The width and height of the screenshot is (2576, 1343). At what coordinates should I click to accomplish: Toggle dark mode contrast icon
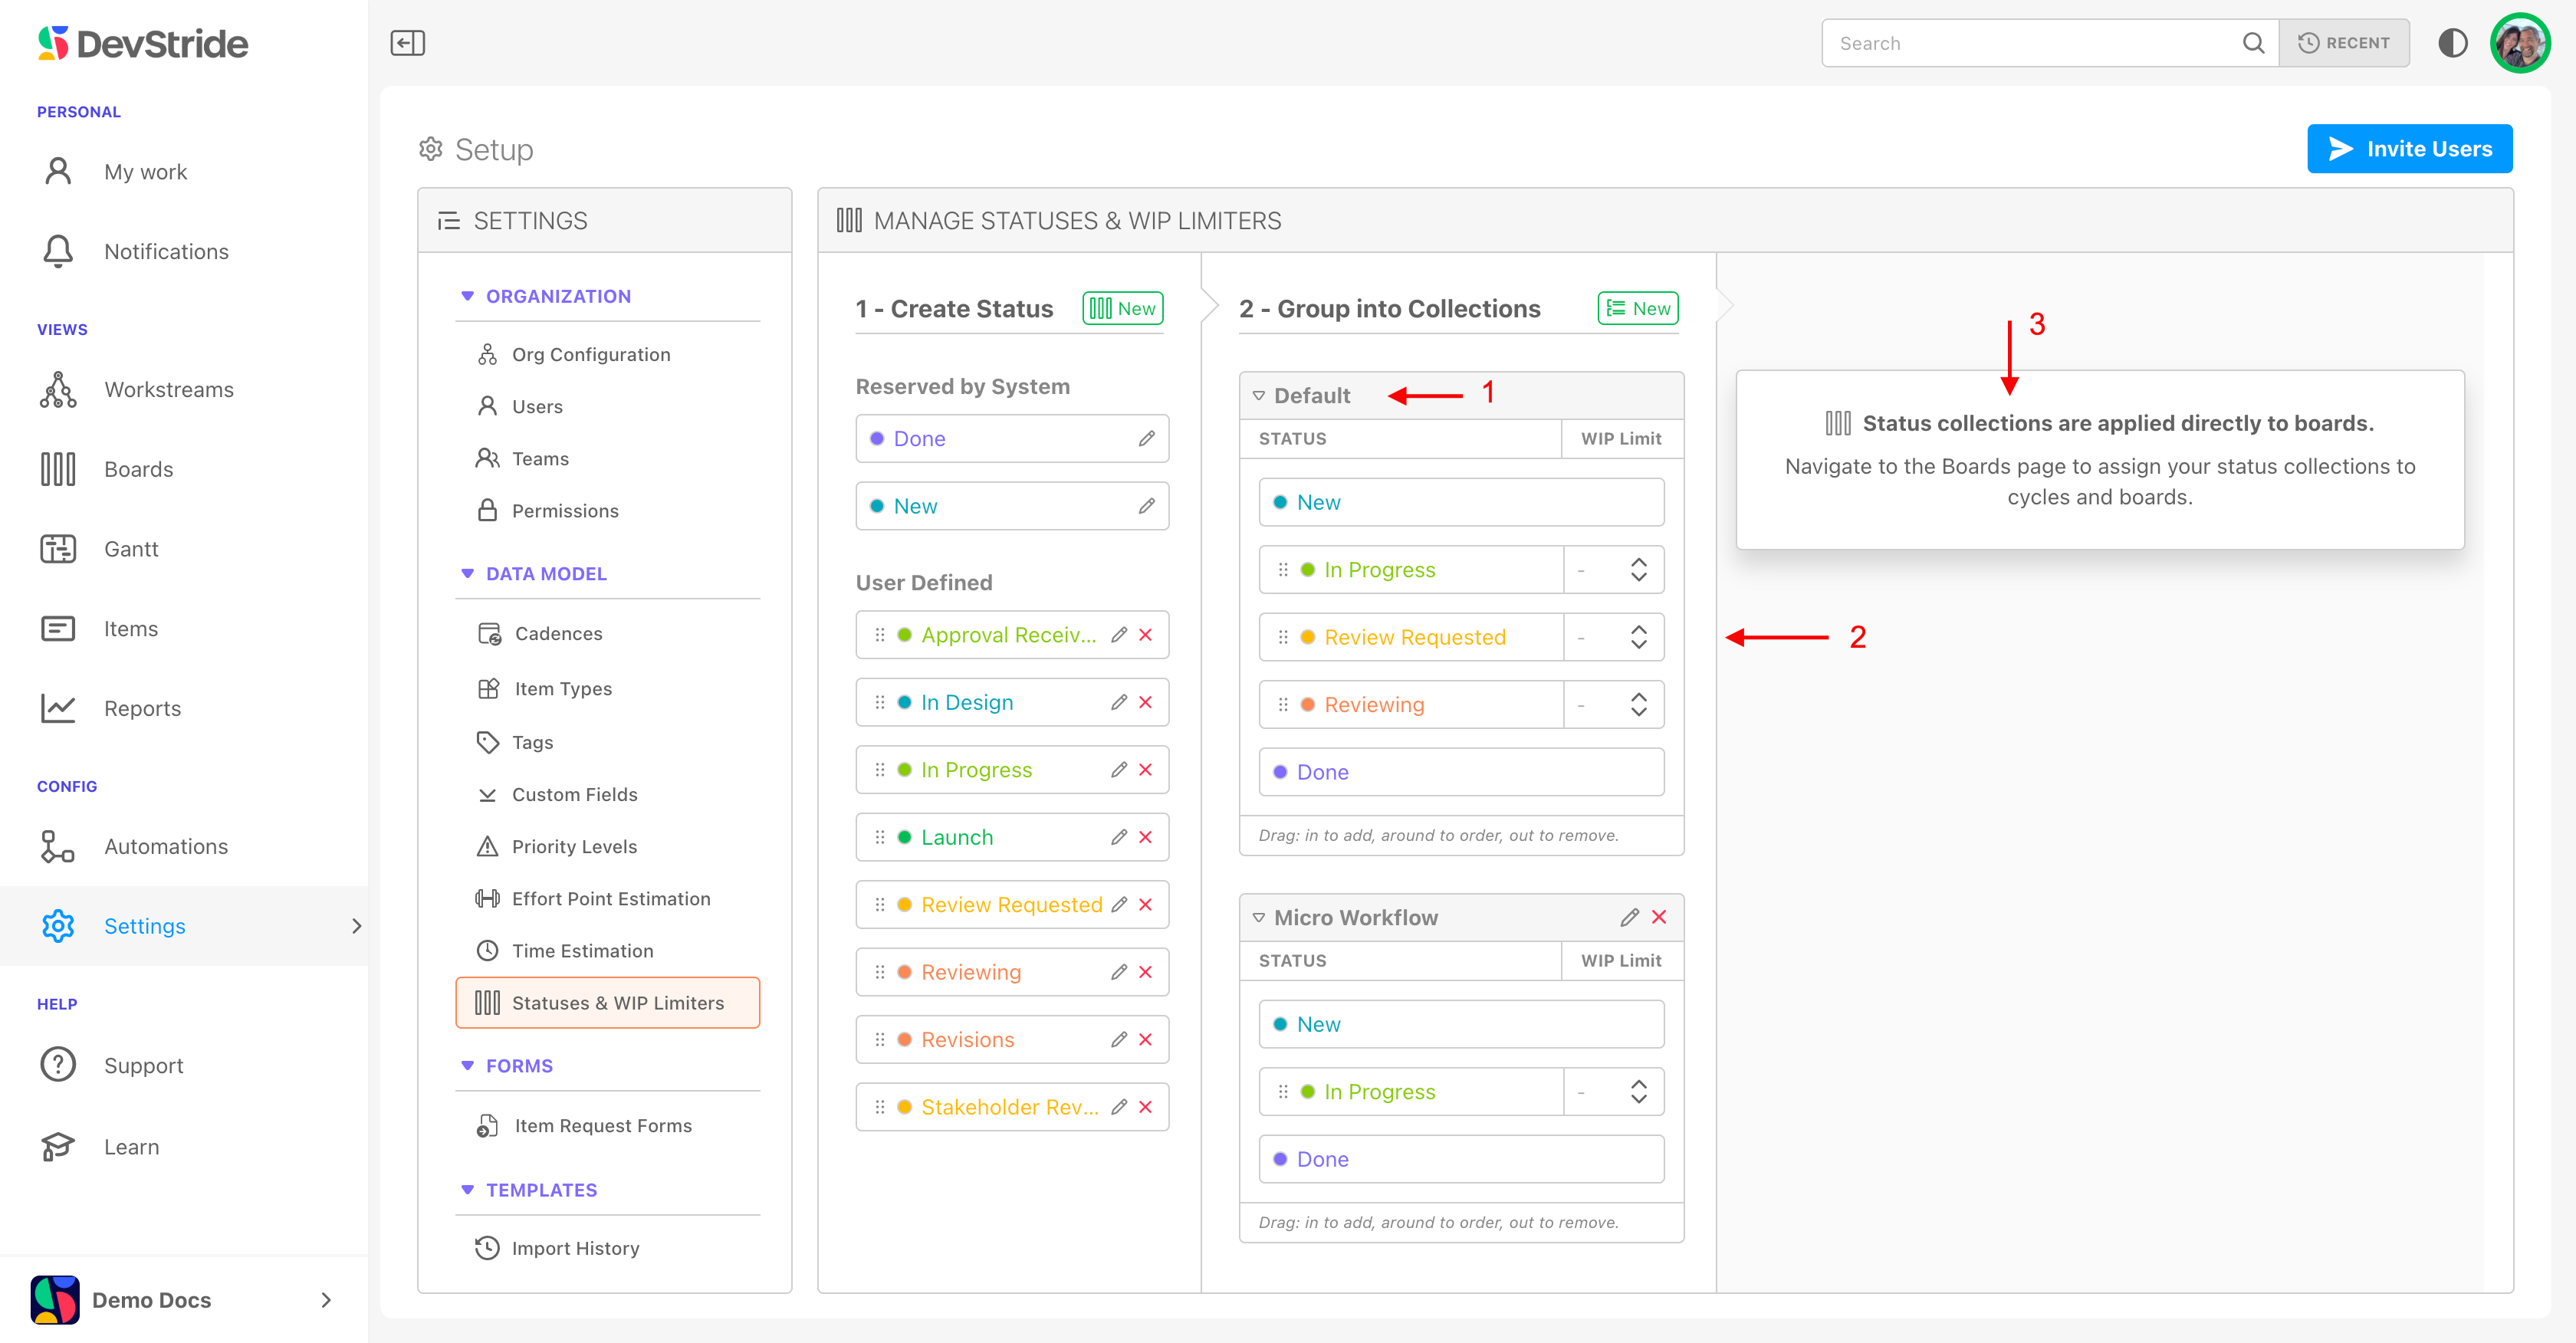coord(2452,43)
